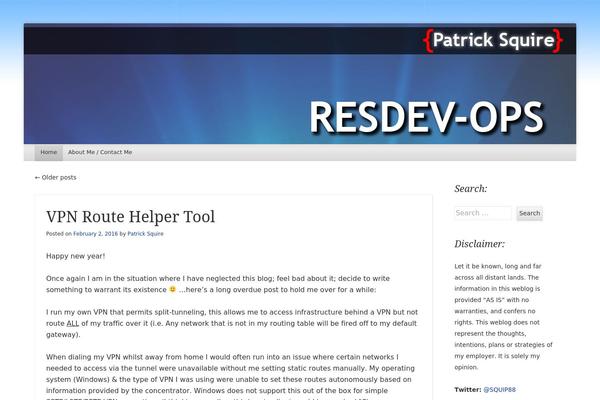Go to Older posts
This screenshot has width=600, height=400.
[55, 178]
